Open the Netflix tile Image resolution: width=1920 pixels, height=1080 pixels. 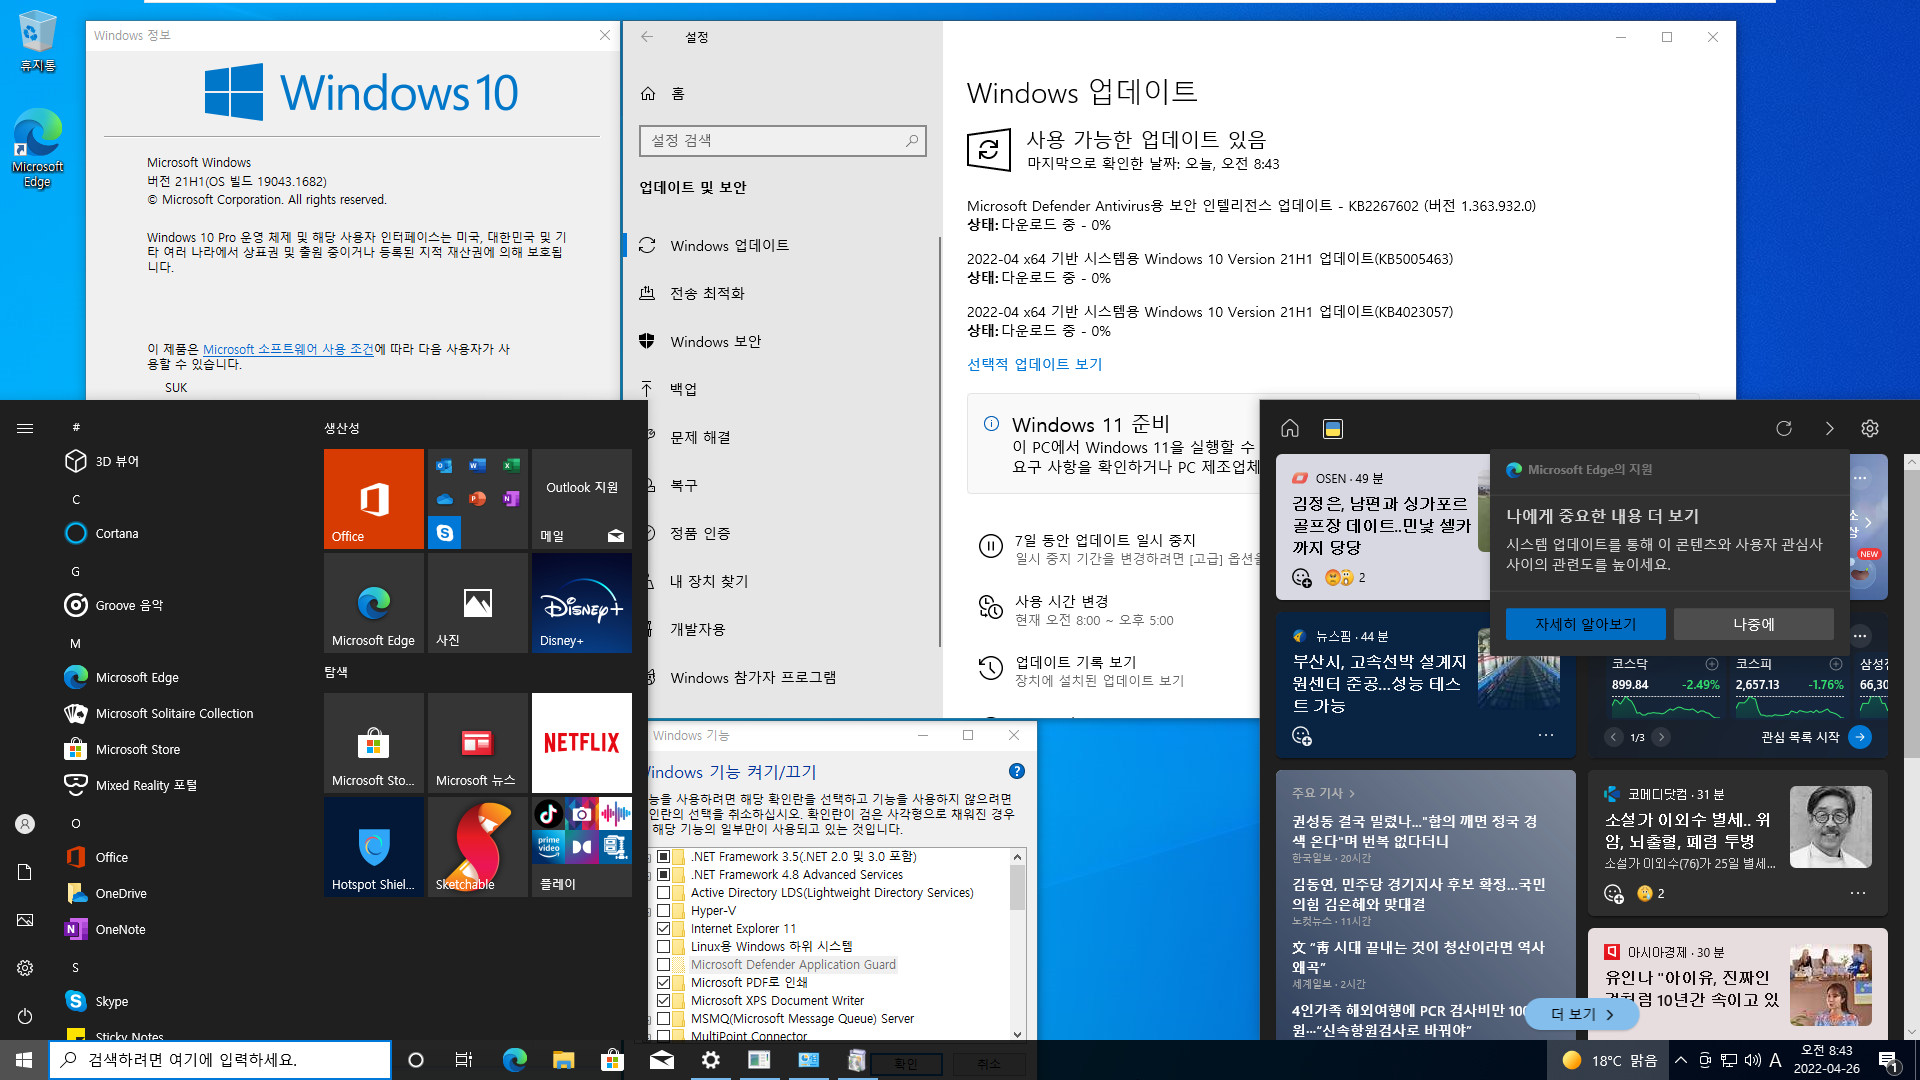coord(582,743)
